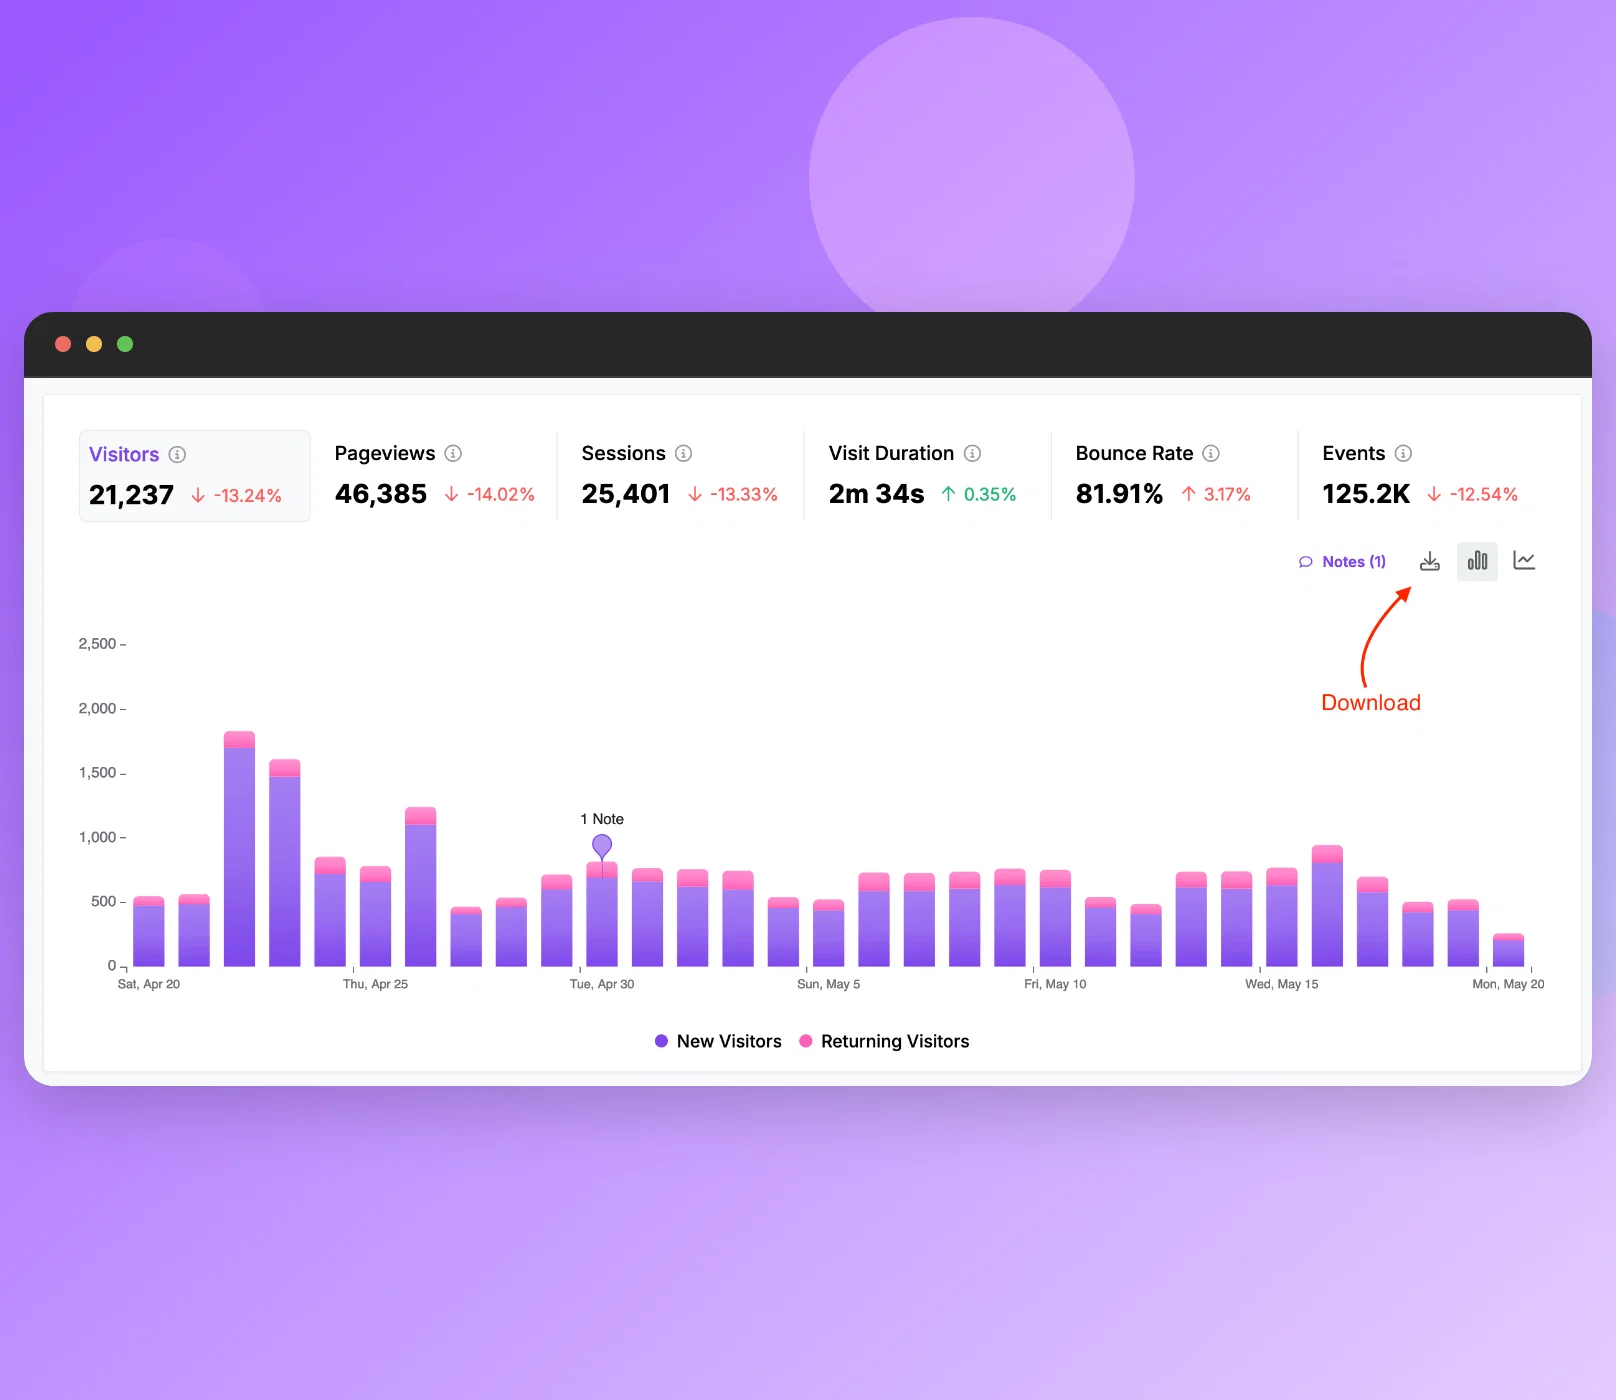This screenshot has height=1400, width=1616.
Task: Click the Visitors info icon
Action: [x=177, y=454]
